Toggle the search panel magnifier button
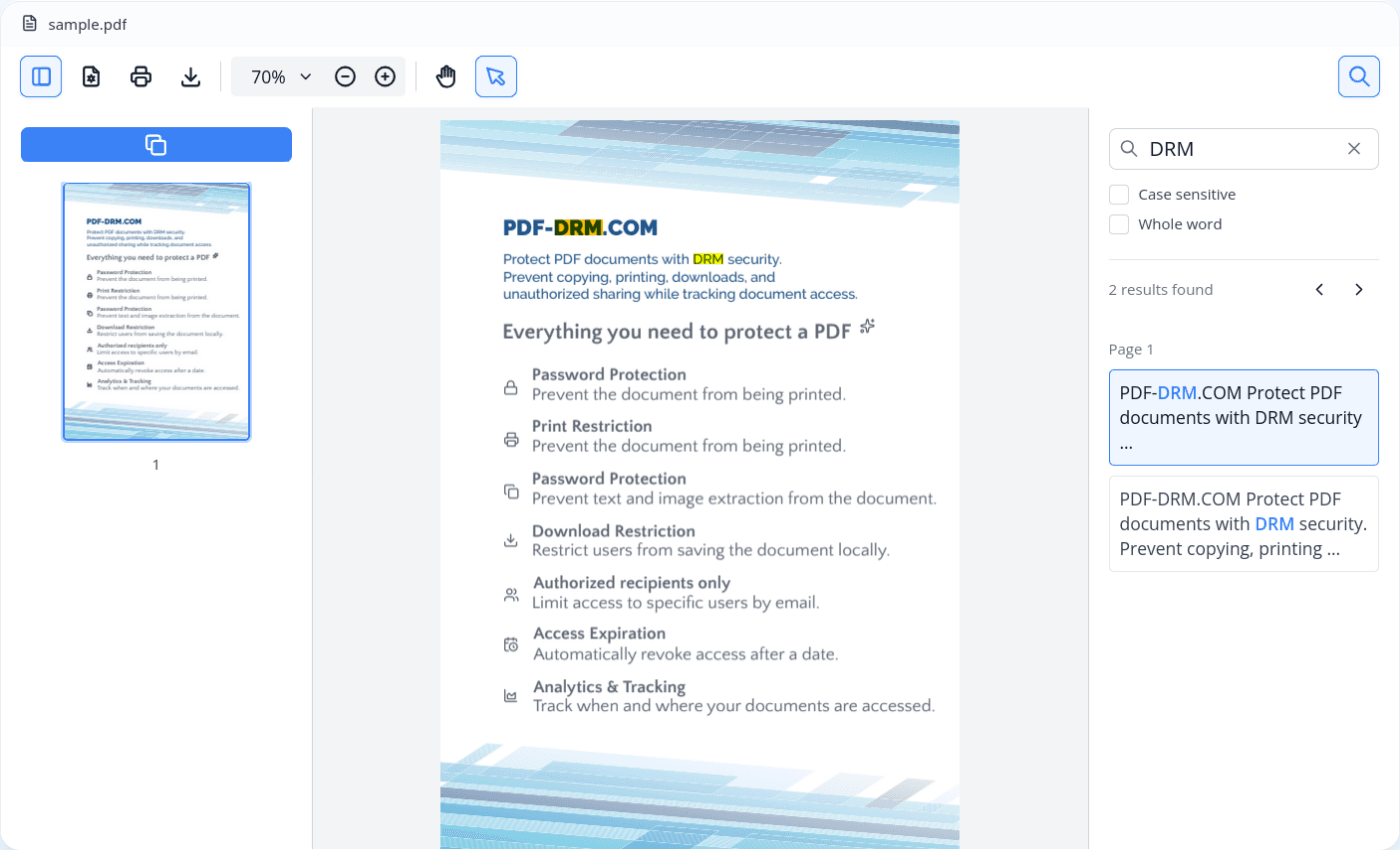 (x=1359, y=76)
